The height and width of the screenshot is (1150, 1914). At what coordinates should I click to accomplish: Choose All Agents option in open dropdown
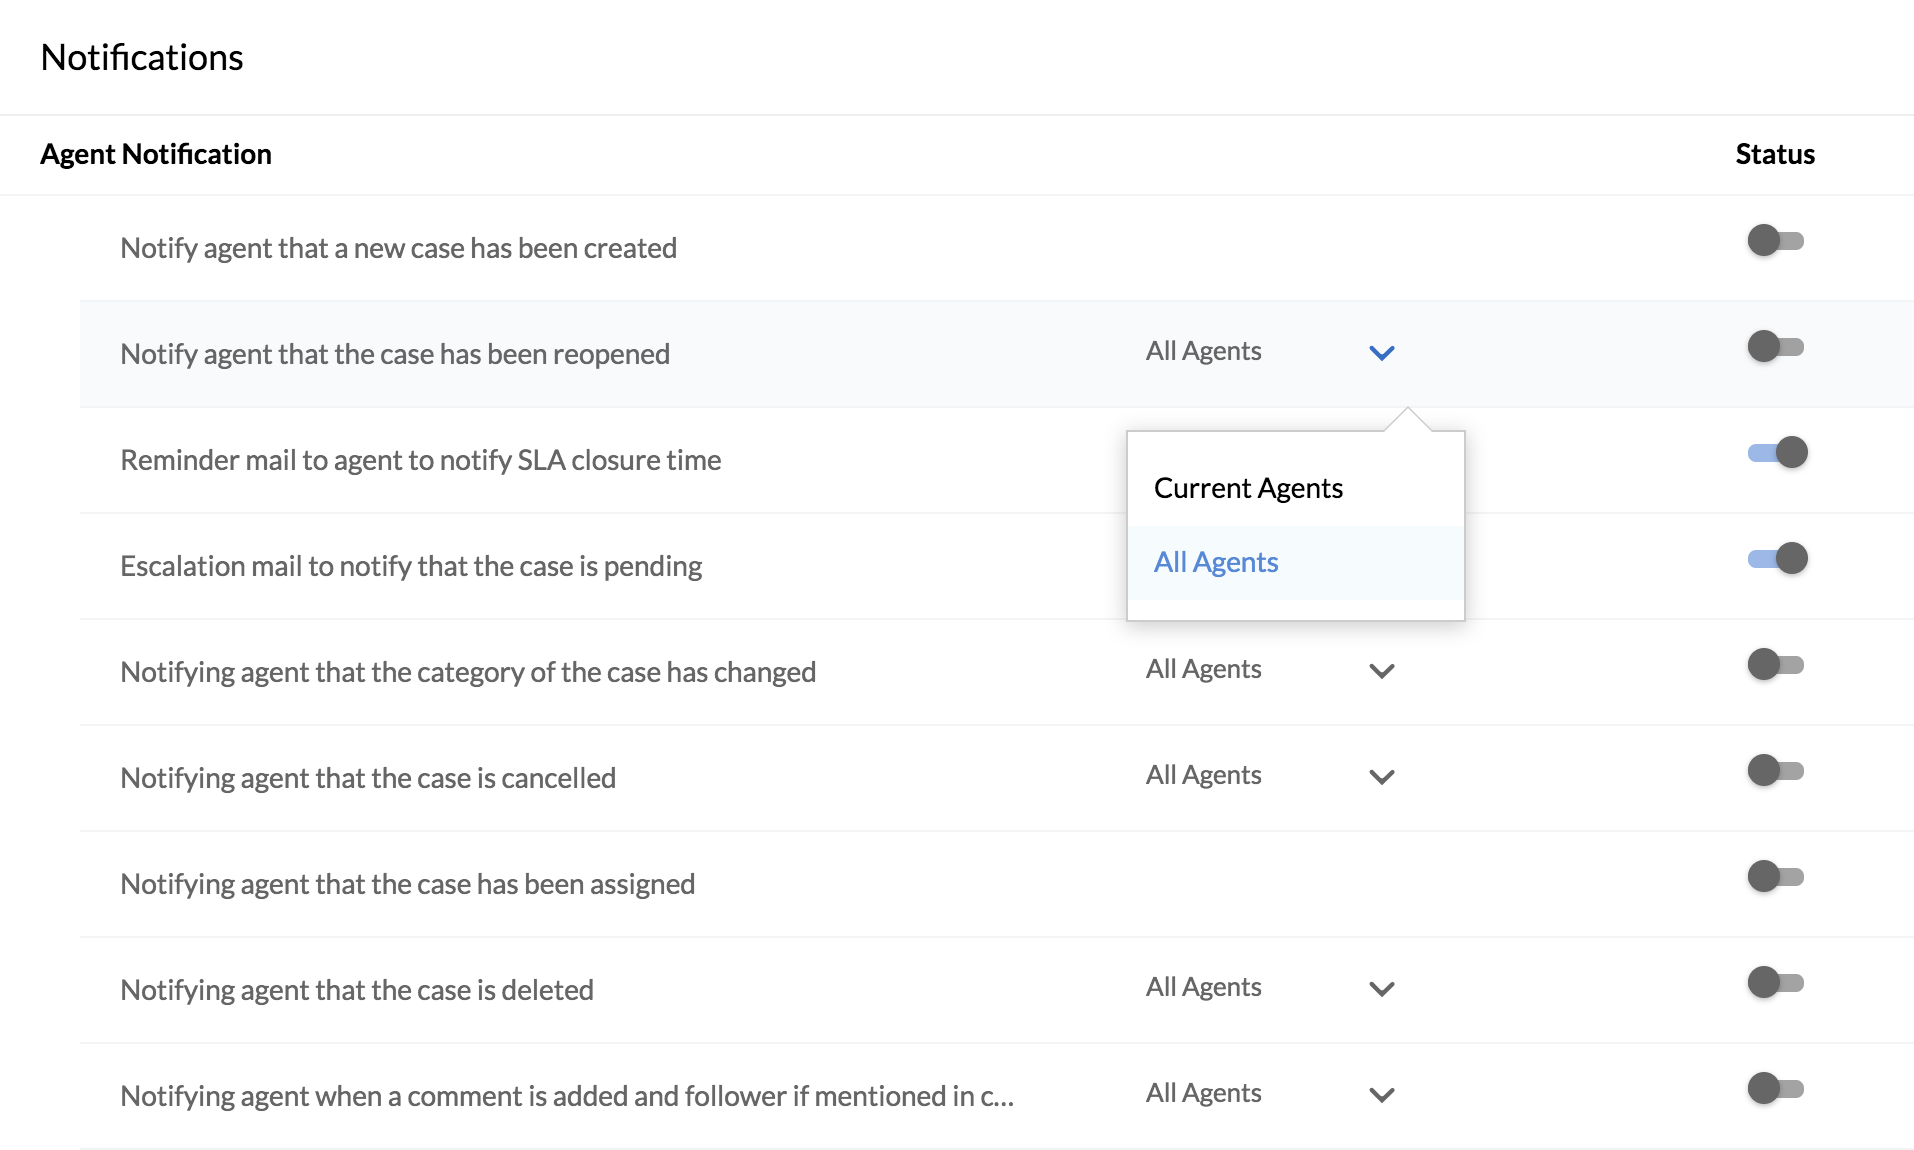1296,563
